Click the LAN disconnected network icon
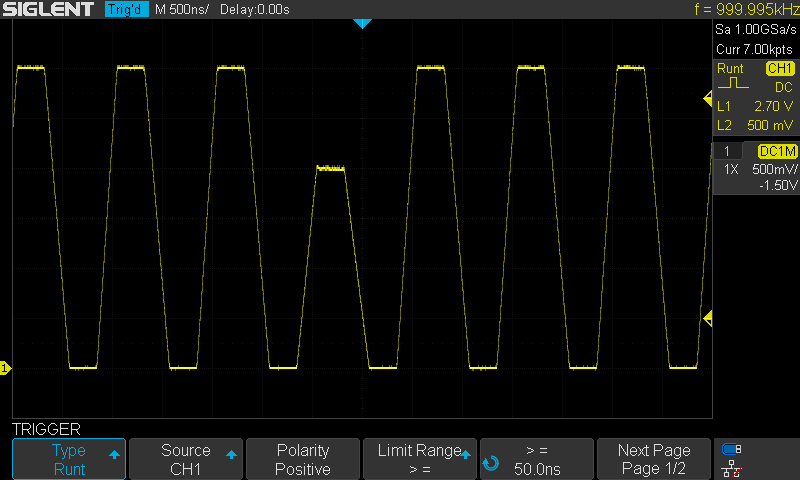This screenshot has width=800, height=480. coord(732,468)
